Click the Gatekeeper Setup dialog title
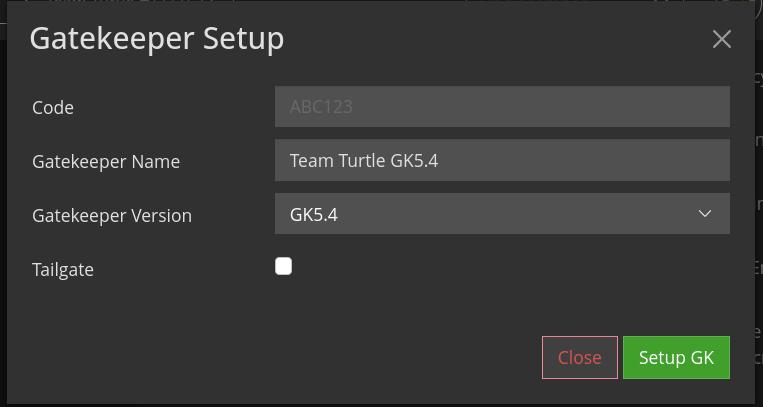Image resolution: width=763 pixels, height=407 pixels. click(157, 39)
